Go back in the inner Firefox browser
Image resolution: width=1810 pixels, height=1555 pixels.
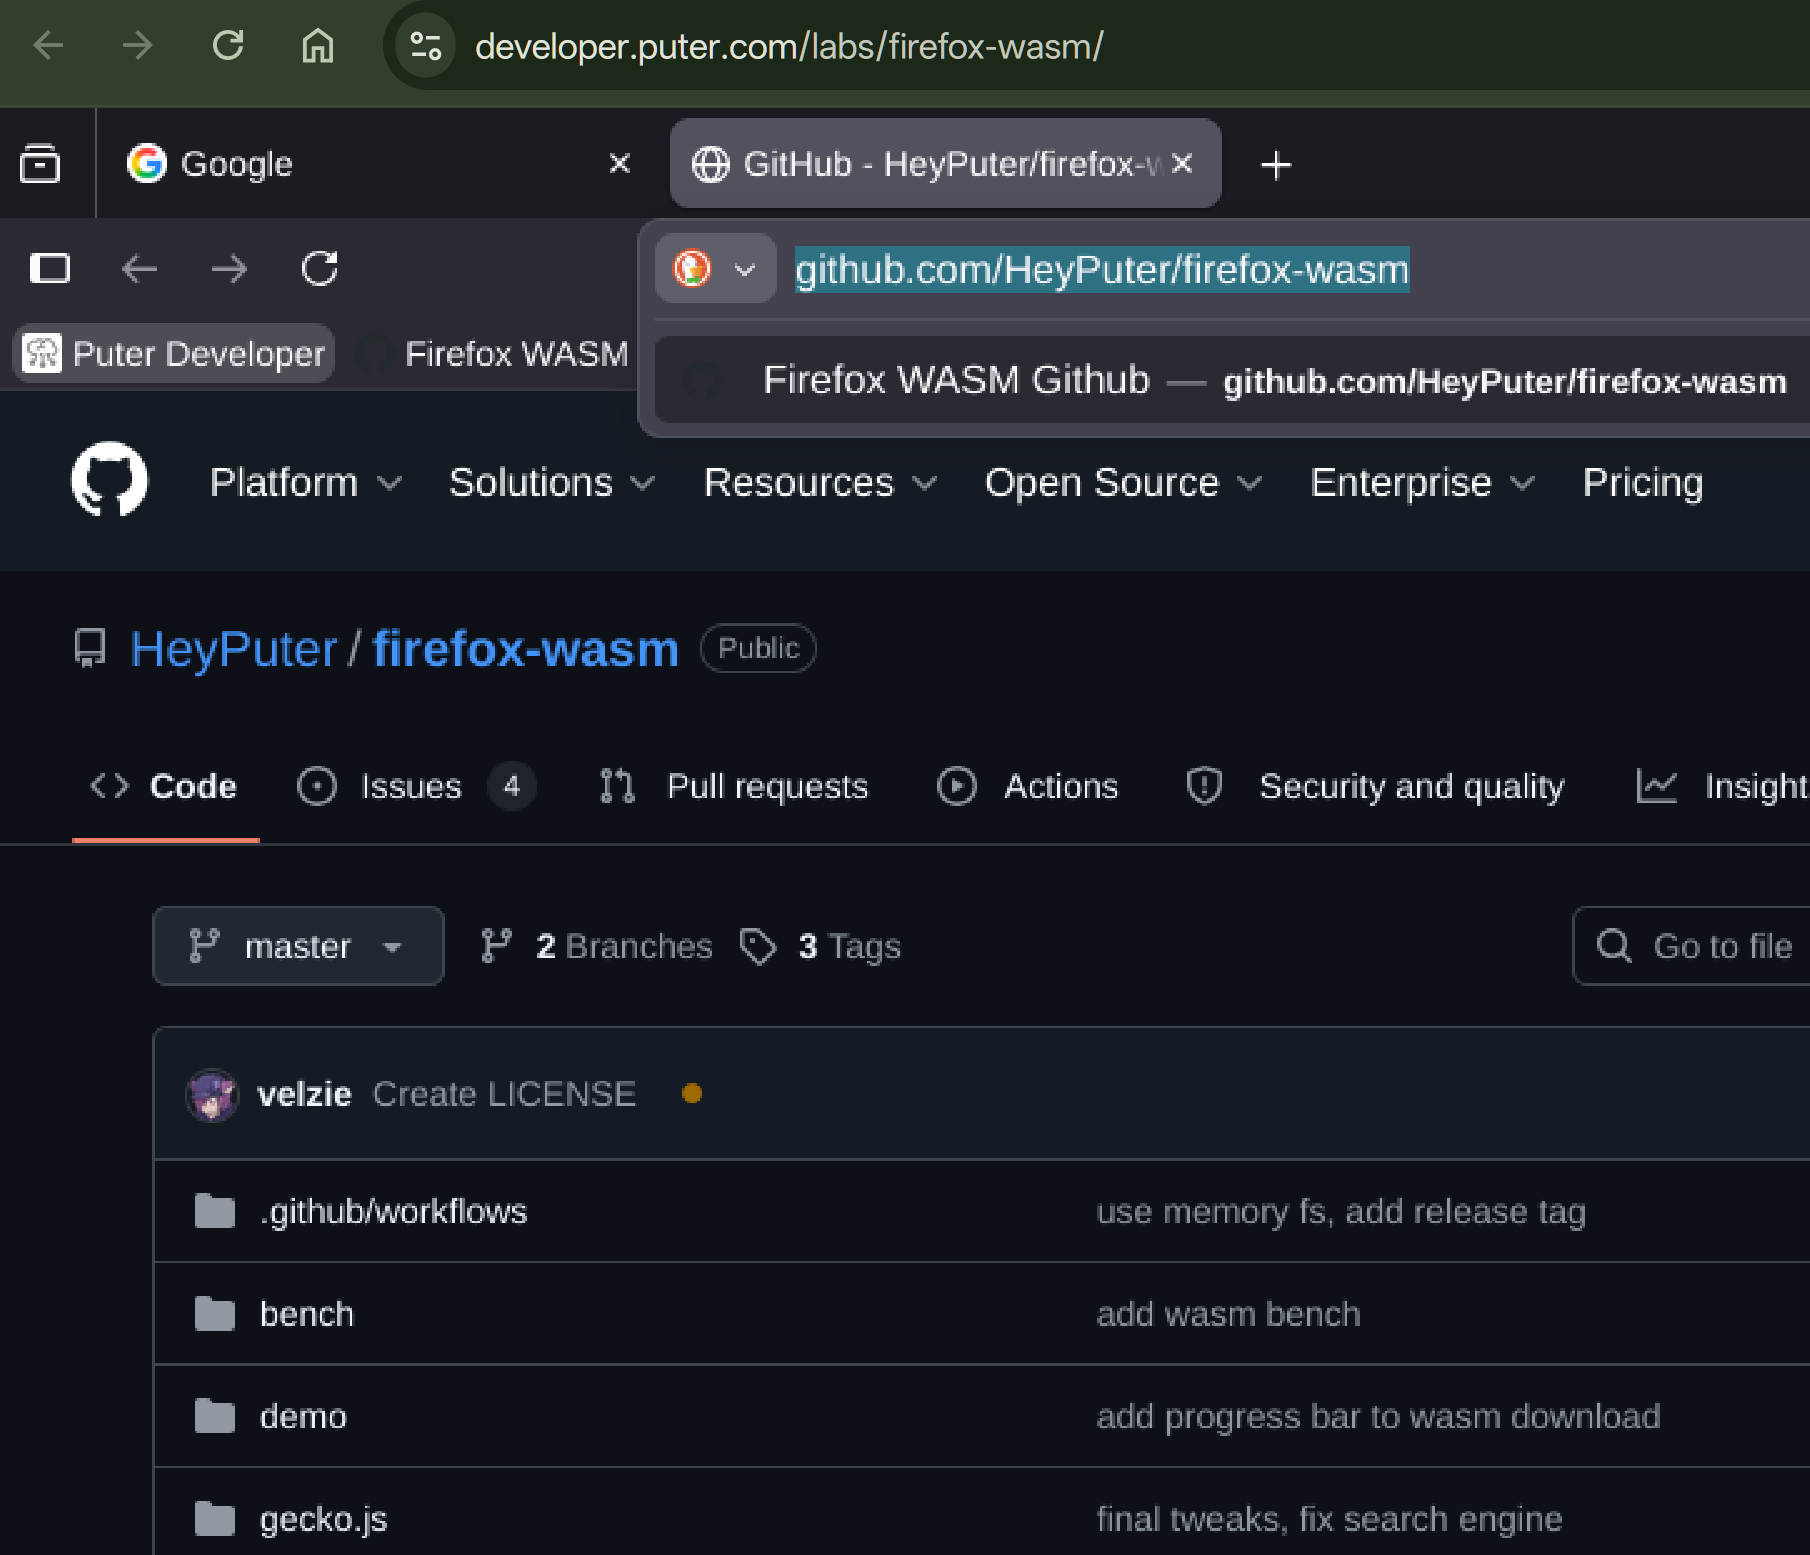[140, 269]
